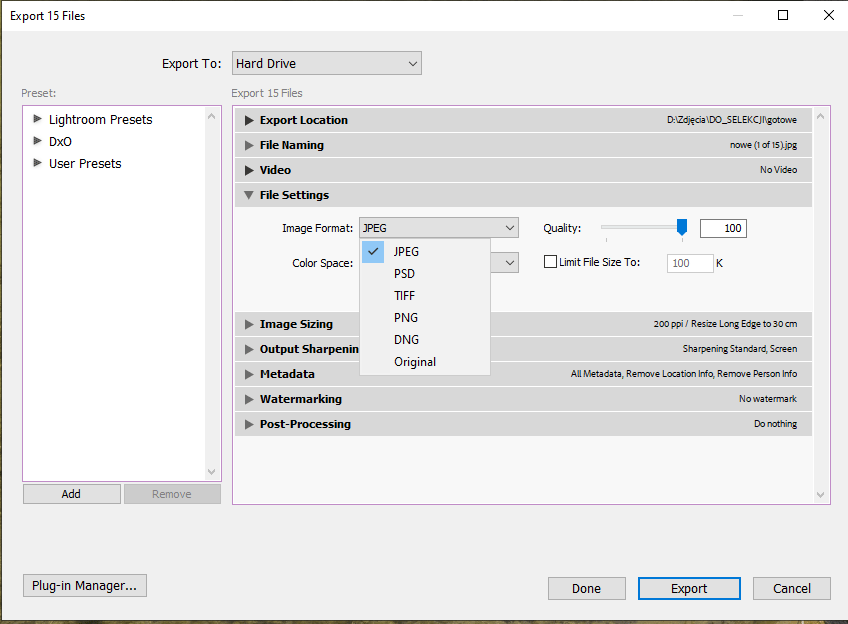848x624 pixels.
Task: Click the Quality value input field
Action: tap(723, 228)
